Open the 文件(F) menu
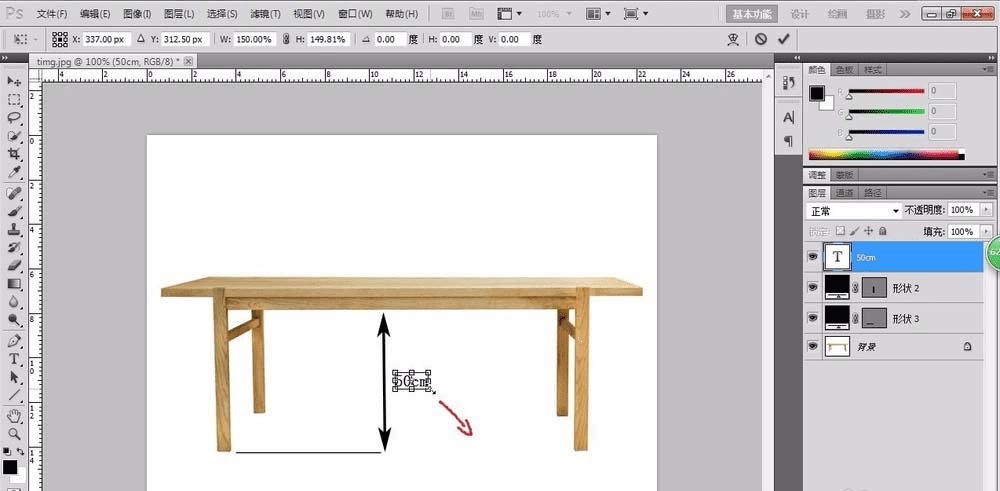This screenshot has width=1000, height=491. 52,13
